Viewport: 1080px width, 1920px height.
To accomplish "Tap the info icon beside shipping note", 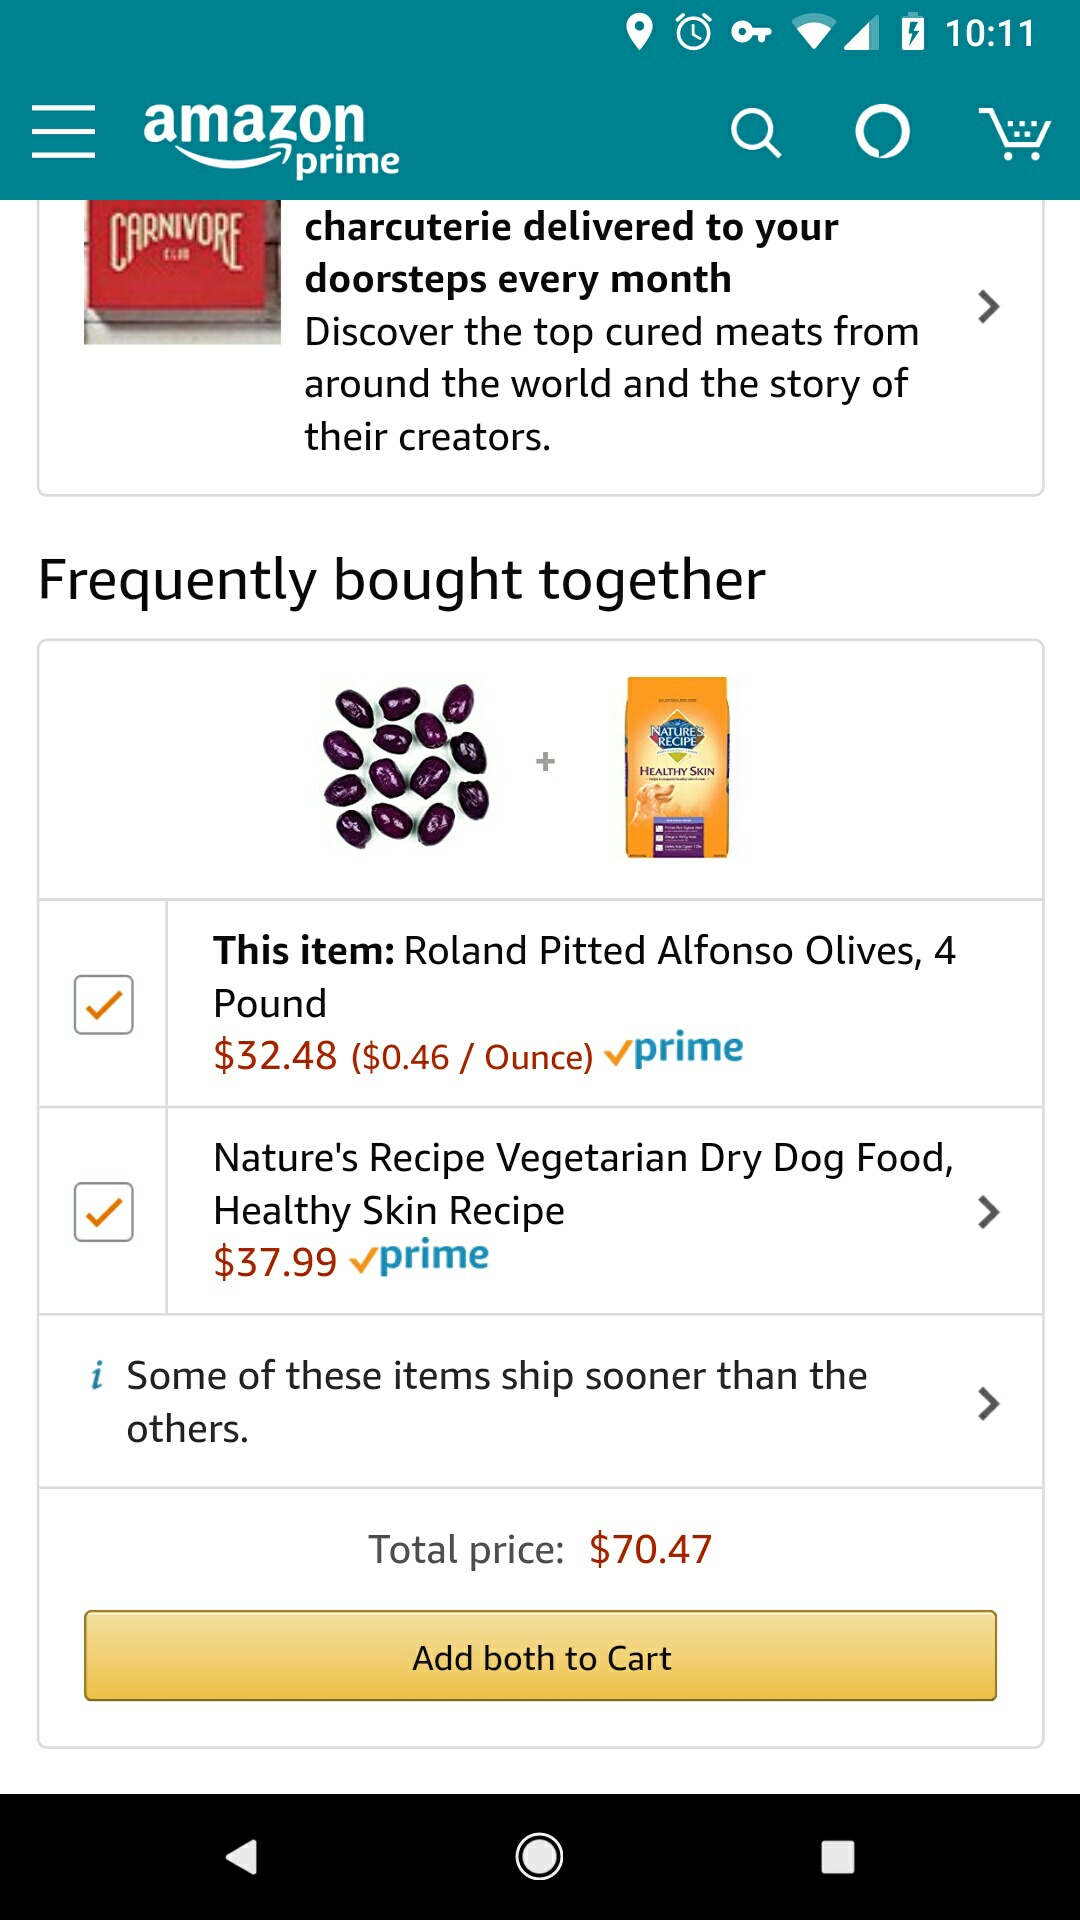I will tap(97, 1376).
